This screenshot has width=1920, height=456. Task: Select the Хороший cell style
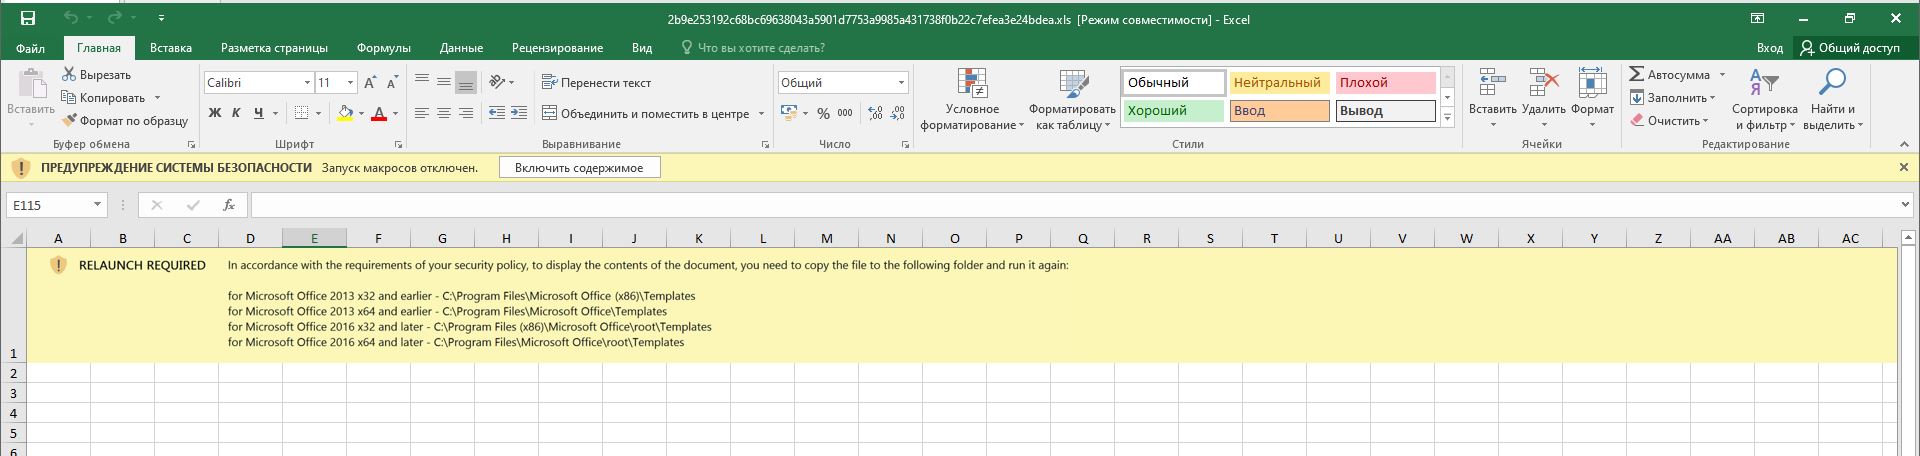(x=1174, y=111)
